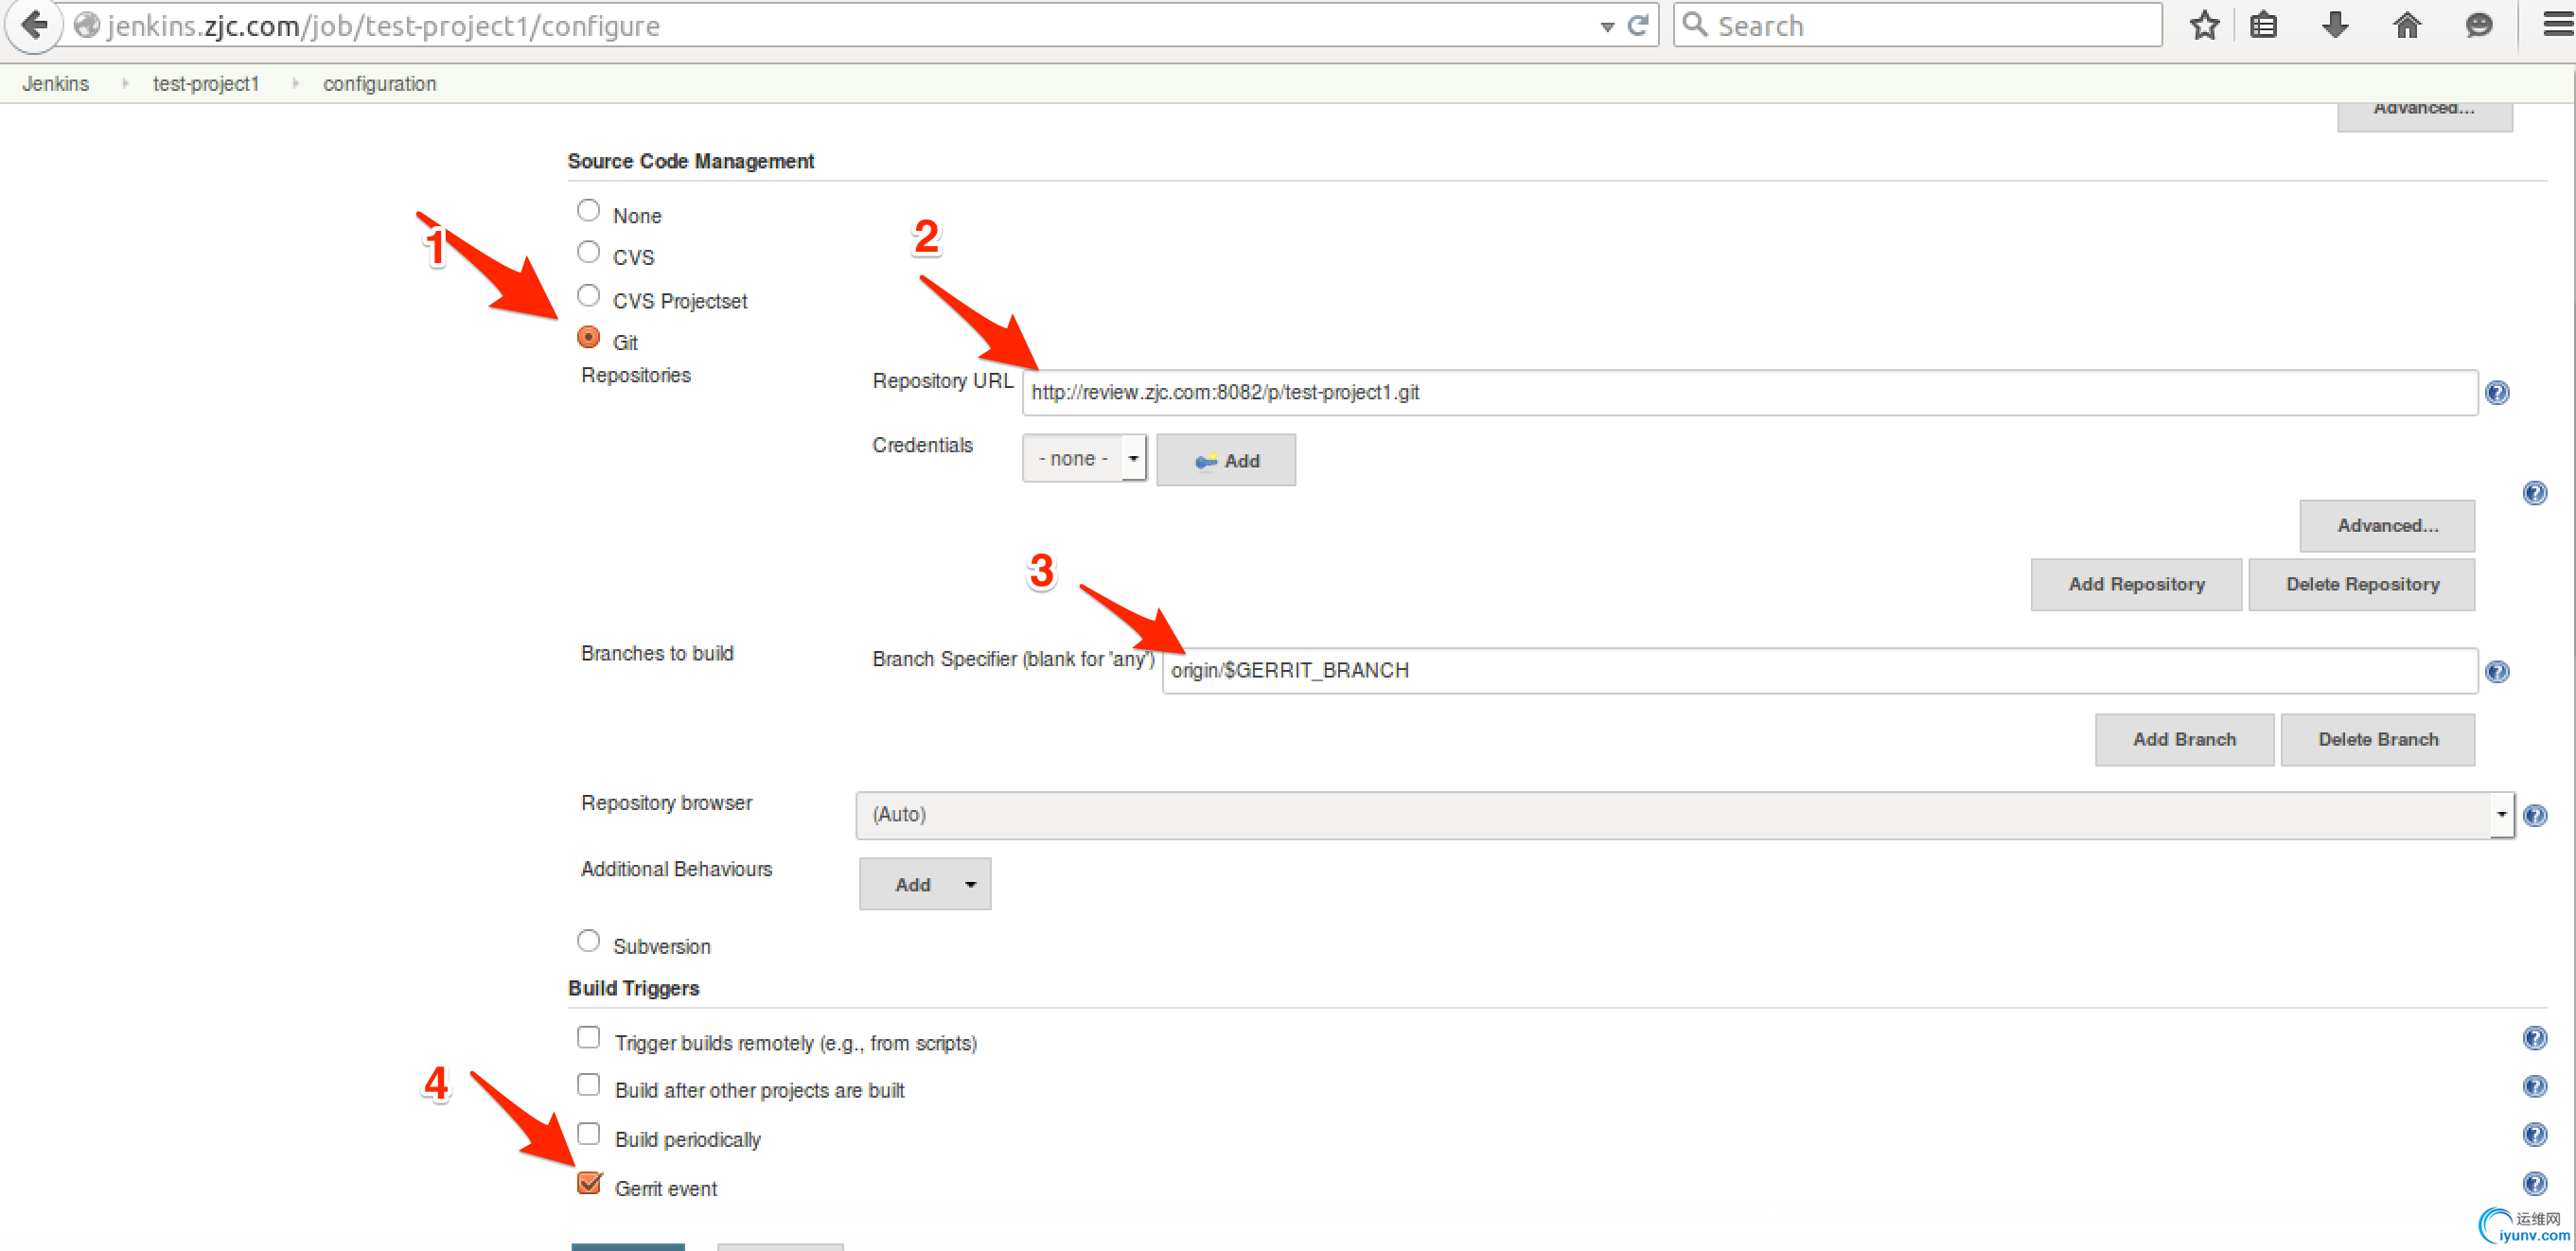Open the bookmarks list icon

coord(2264,25)
